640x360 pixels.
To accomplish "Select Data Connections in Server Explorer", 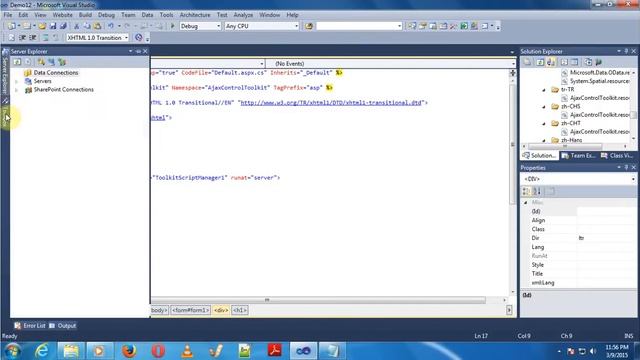I will [x=56, y=73].
